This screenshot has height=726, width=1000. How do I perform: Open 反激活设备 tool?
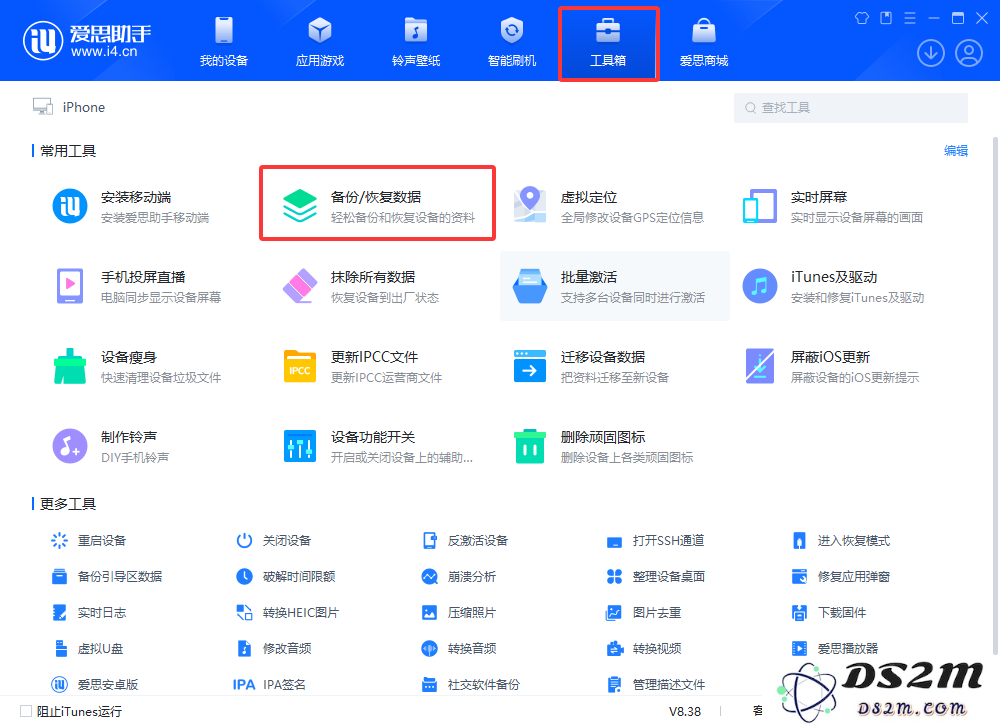[466, 540]
